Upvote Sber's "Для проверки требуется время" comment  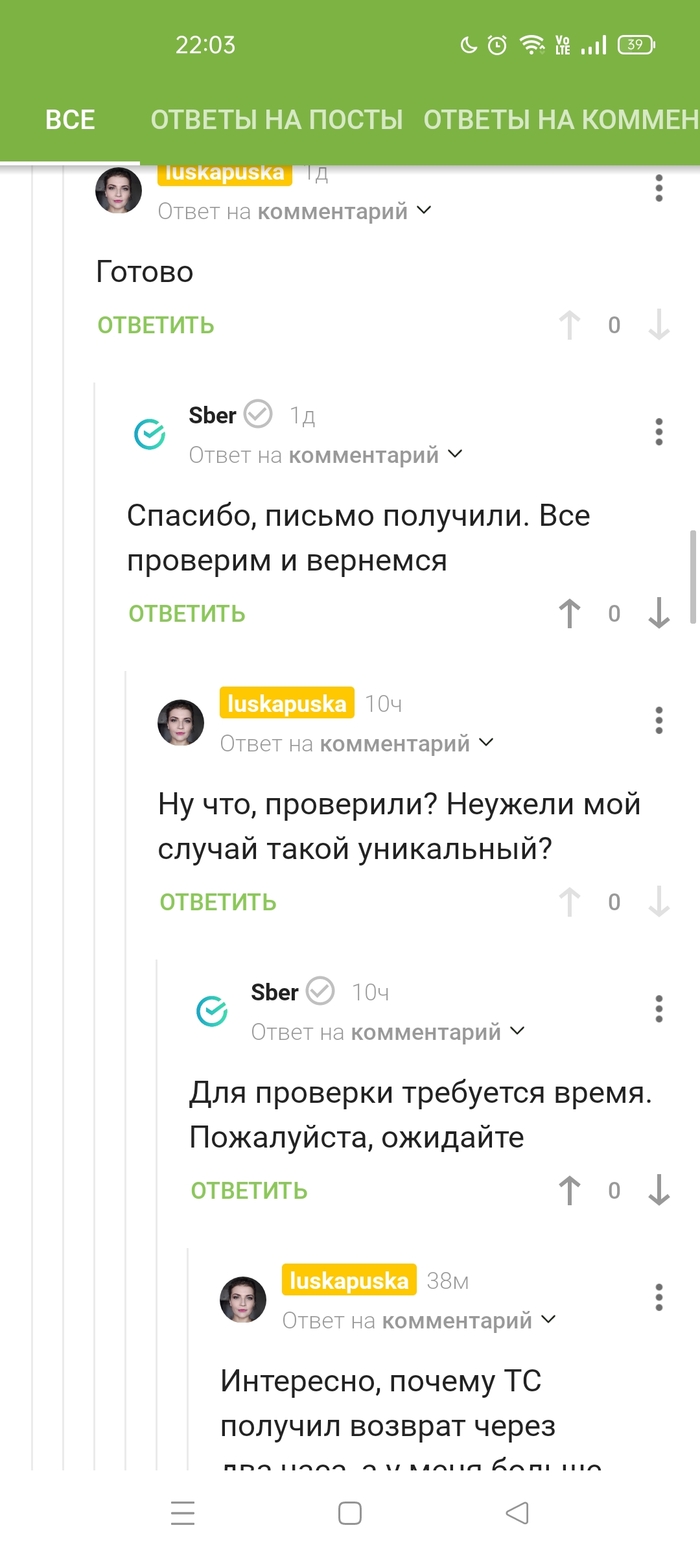[x=569, y=1191]
